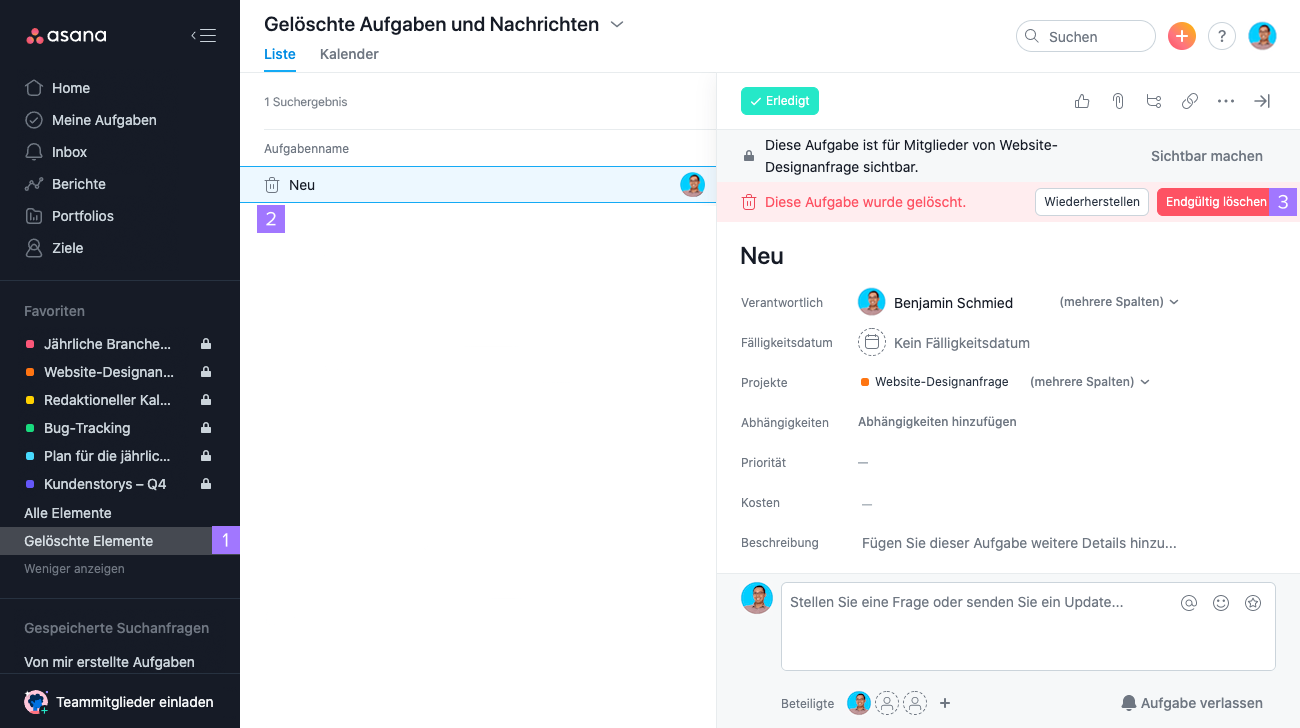This screenshot has width=1300, height=728.
Task: Collapse sidebar with the menu icon
Action: [204, 36]
